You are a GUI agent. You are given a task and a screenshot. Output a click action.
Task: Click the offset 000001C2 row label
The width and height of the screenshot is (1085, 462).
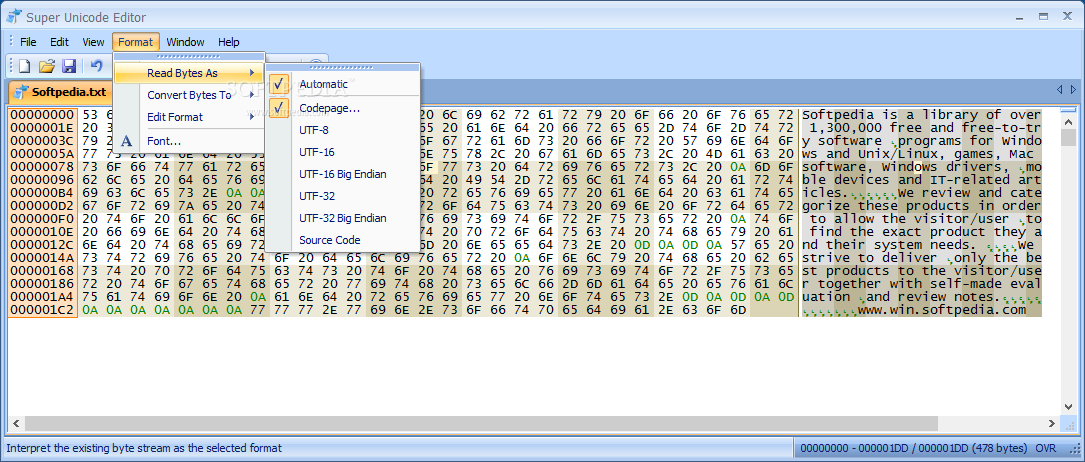point(43,310)
